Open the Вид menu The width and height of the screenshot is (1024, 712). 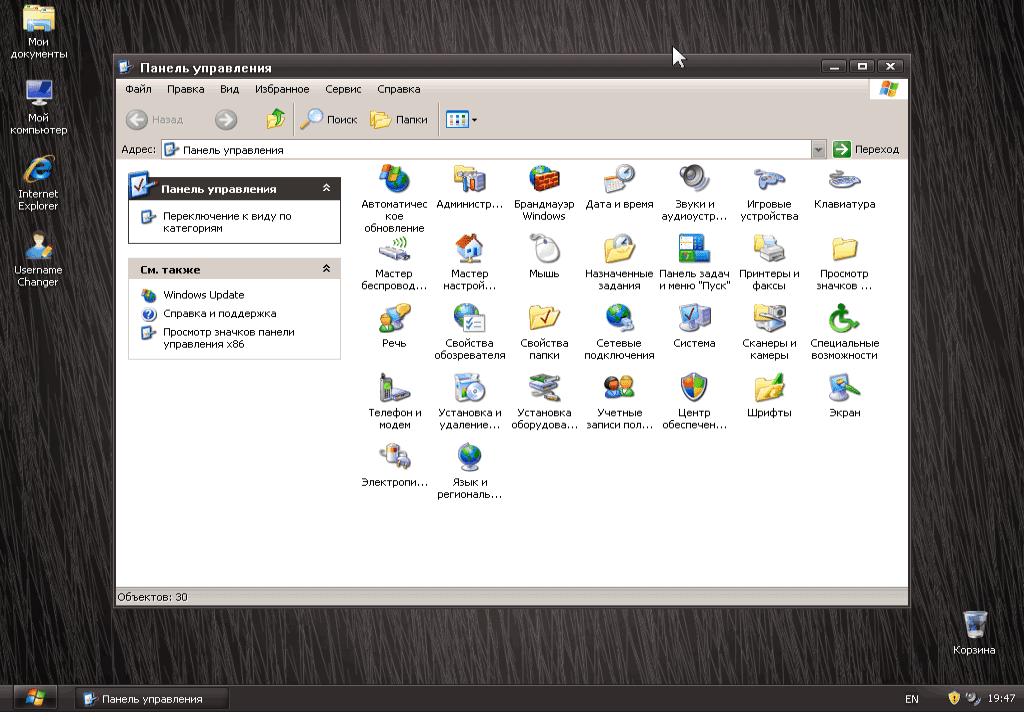click(x=229, y=89)
